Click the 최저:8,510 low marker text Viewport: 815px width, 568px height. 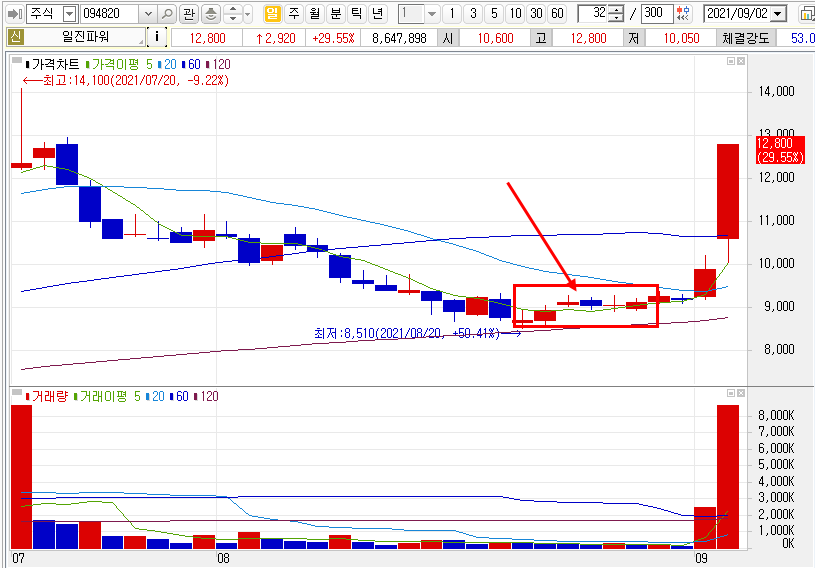pos(406,333)
